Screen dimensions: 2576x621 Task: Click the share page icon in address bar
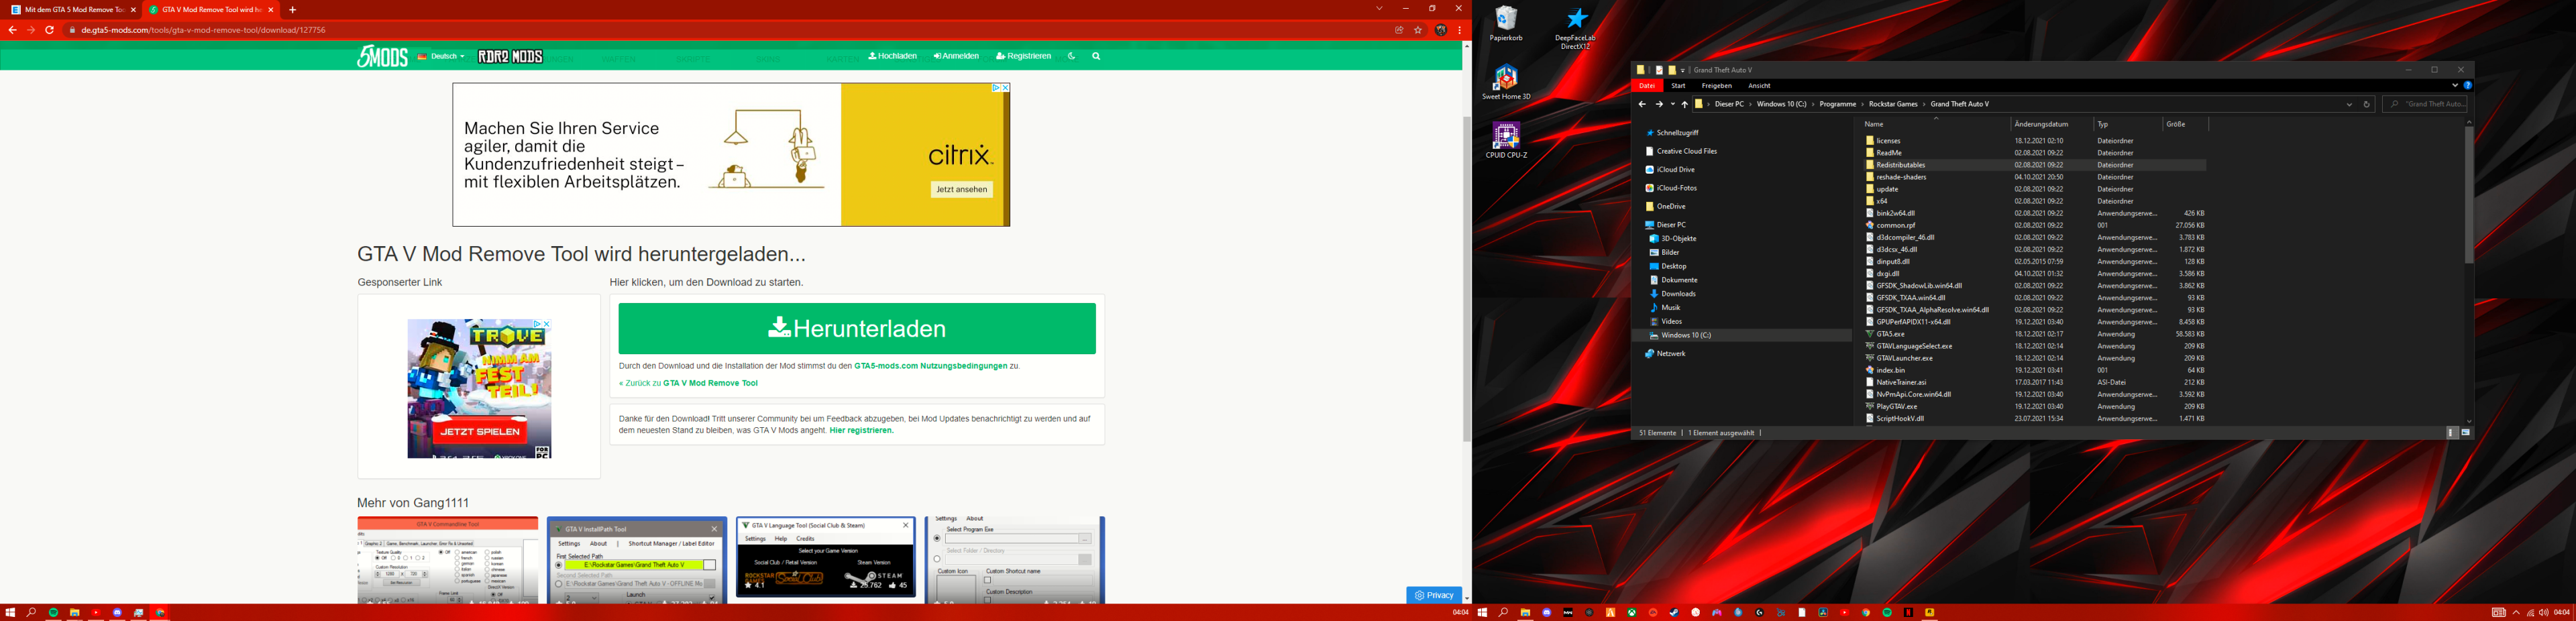tap(1399, 30)
